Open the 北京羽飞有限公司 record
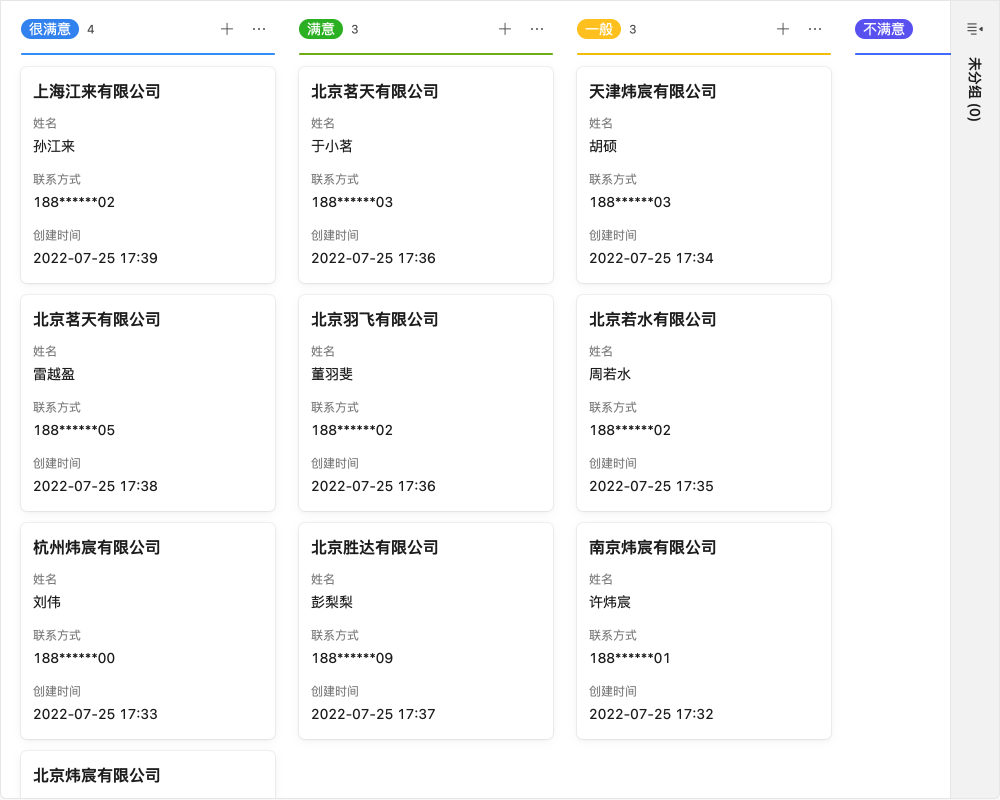Image resolution: width=1000 pixels, height=800 pixels. (x=425, y=403)
